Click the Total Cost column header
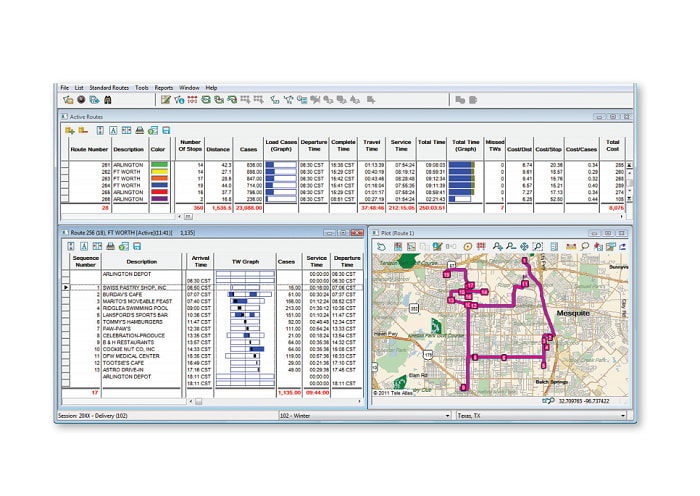The height and width of the screenshot is (496, 700). [x=612, y=146]
